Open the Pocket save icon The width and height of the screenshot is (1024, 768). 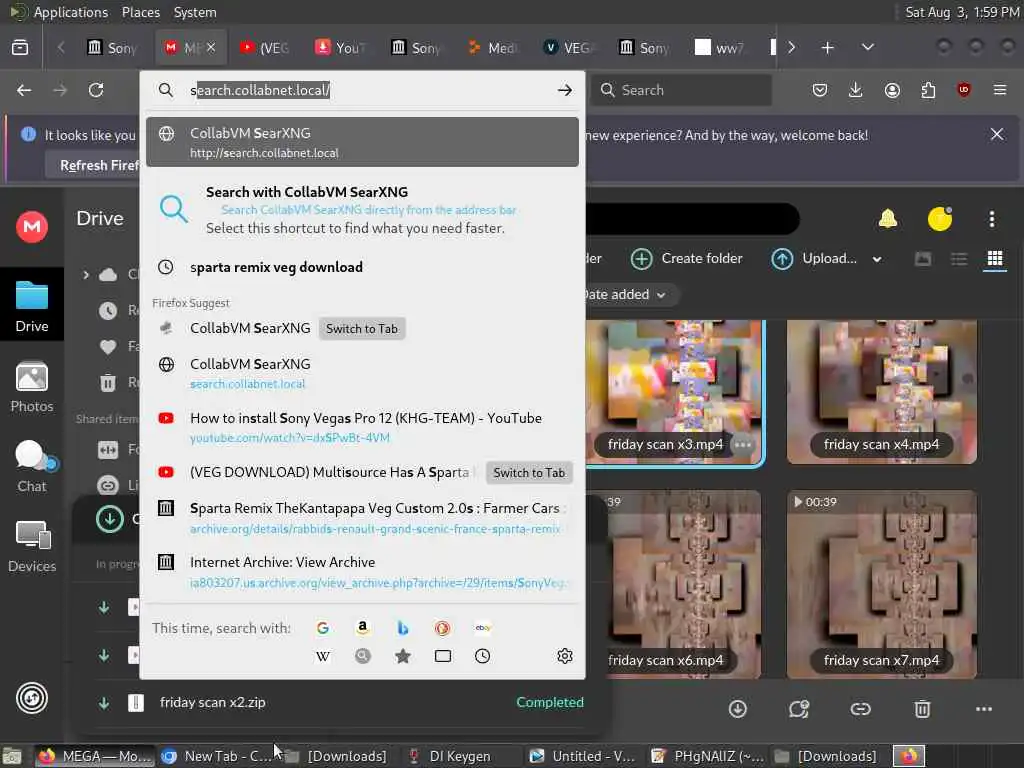820,90
